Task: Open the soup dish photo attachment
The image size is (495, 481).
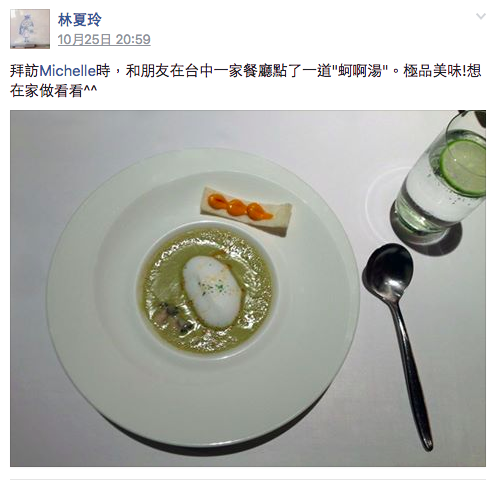Action: pos(248,288)
